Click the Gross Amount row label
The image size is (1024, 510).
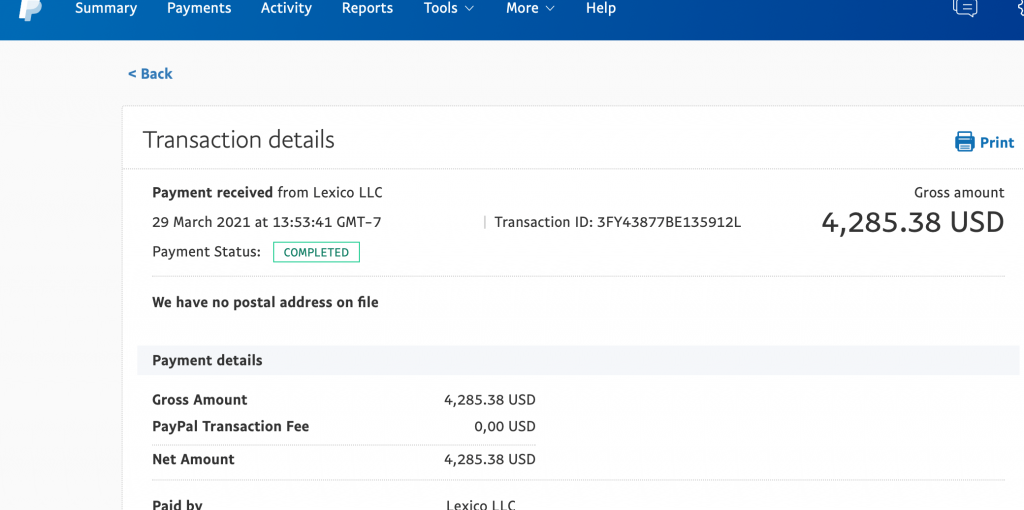(x=200, y=400)
